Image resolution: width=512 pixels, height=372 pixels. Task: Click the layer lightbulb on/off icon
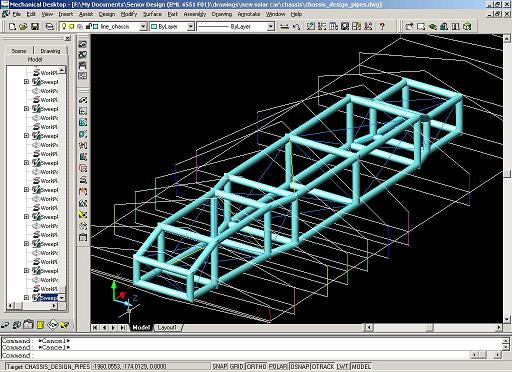point(65,26)
